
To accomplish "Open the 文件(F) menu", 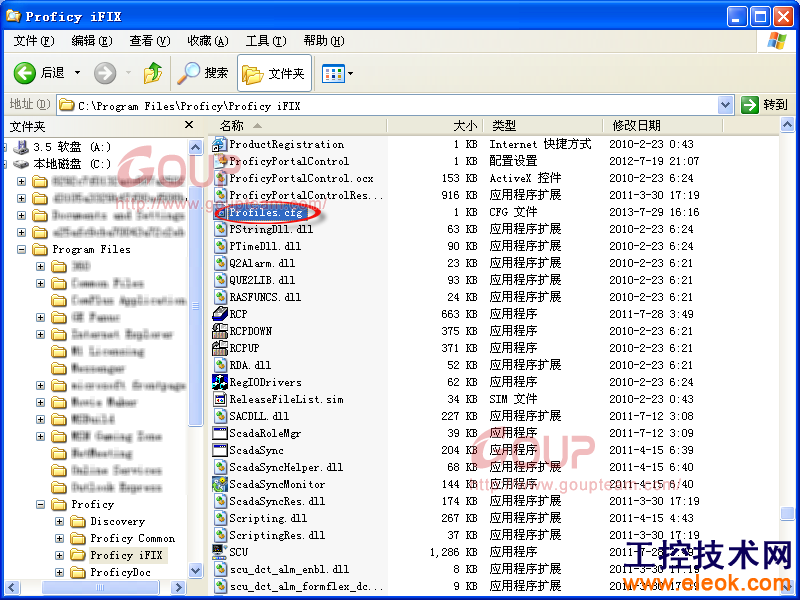I will point(34,41).
